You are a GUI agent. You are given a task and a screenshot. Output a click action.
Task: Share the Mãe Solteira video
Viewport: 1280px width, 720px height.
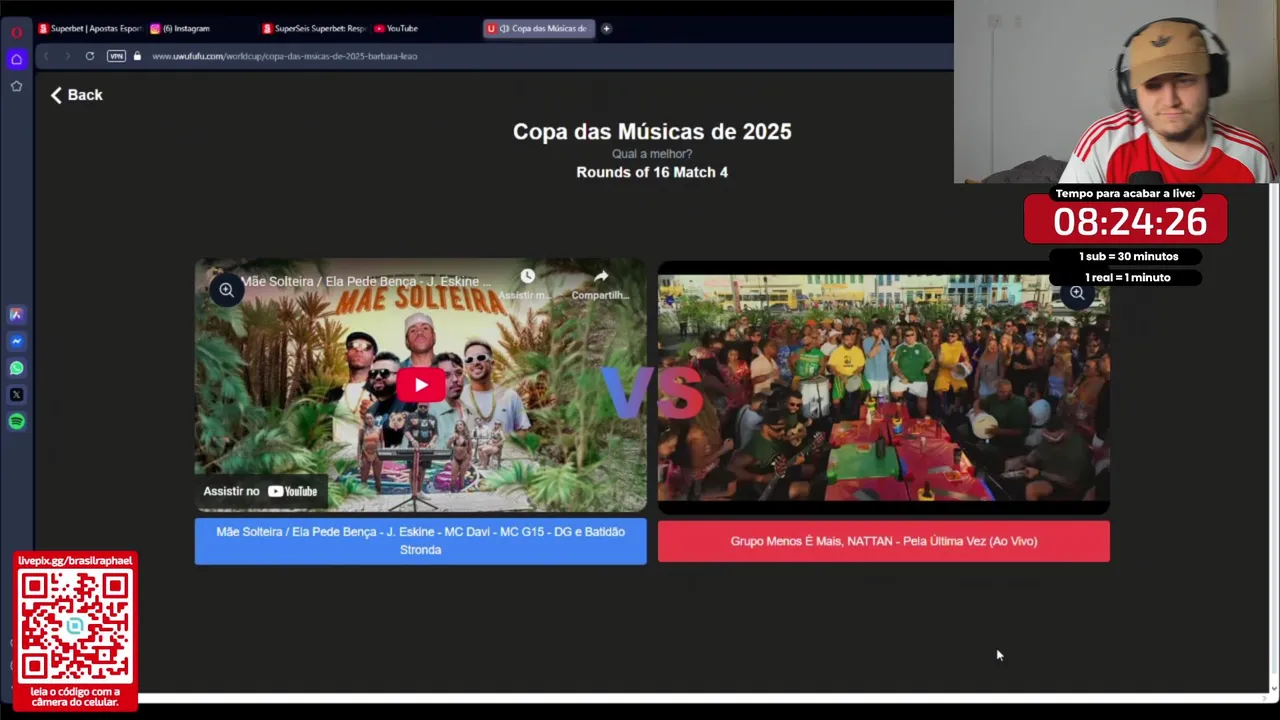coord(601,284)
